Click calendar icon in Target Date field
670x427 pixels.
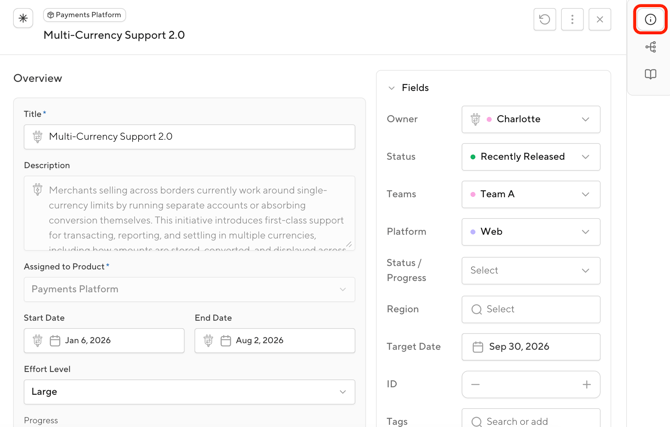[477, 347]
